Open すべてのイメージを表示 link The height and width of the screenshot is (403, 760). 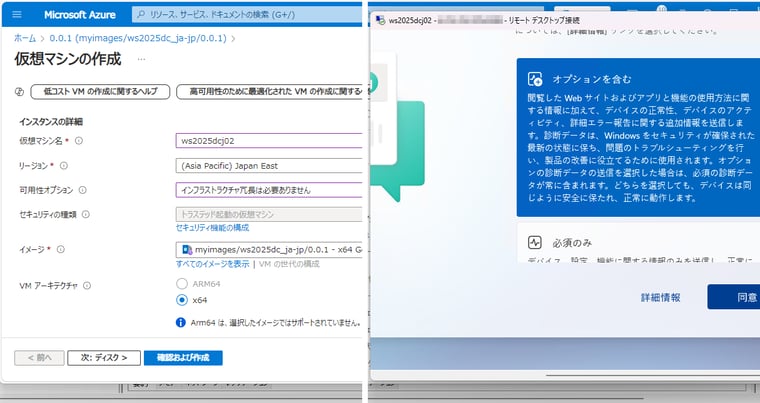(x=212, y=264)
